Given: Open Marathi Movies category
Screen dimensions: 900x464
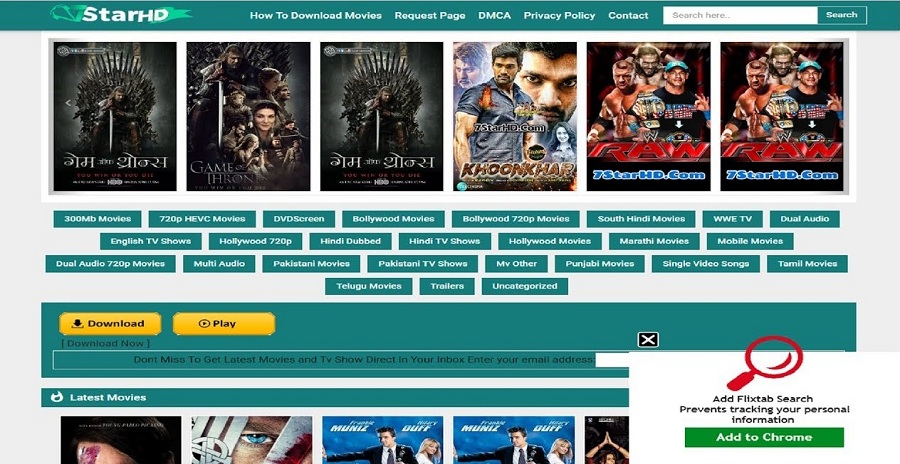Looking at the screenshot, I should [654, 241].
